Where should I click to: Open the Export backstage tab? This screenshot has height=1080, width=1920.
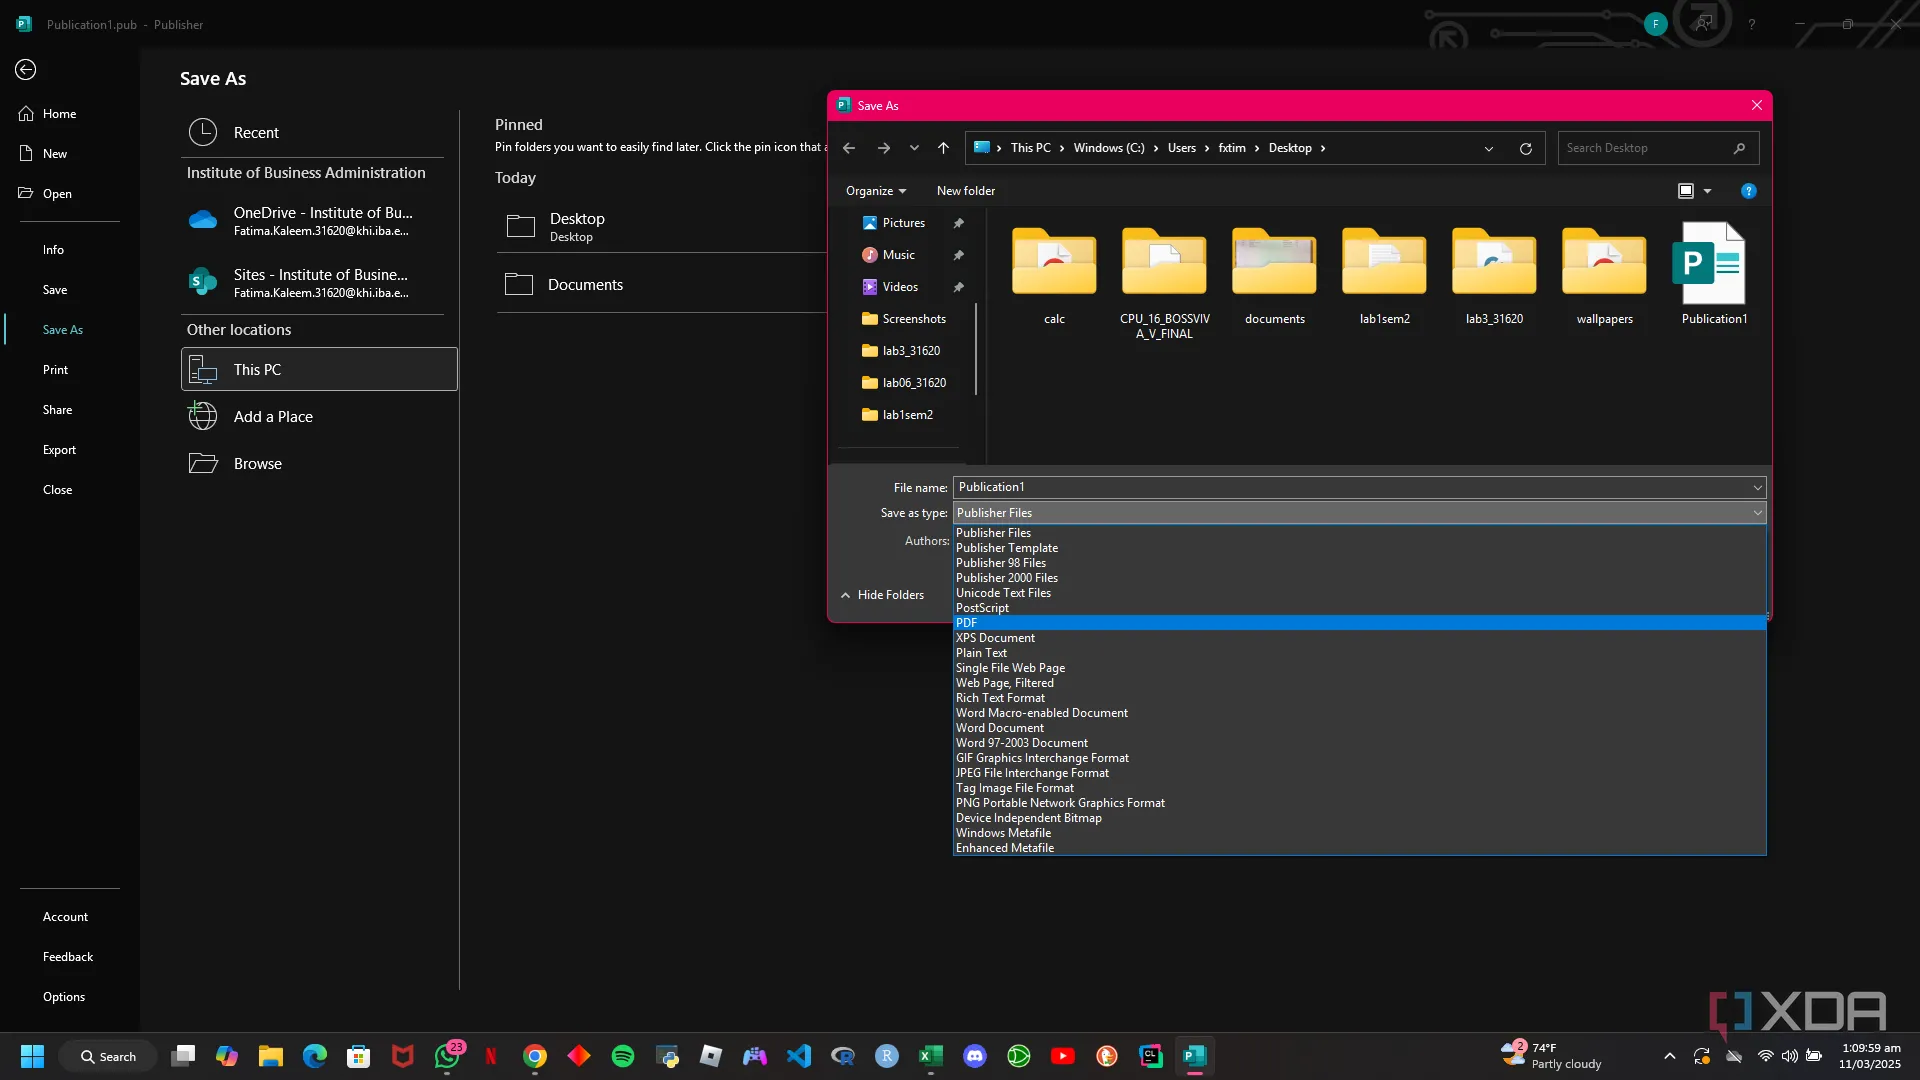(x=59, y=449)
